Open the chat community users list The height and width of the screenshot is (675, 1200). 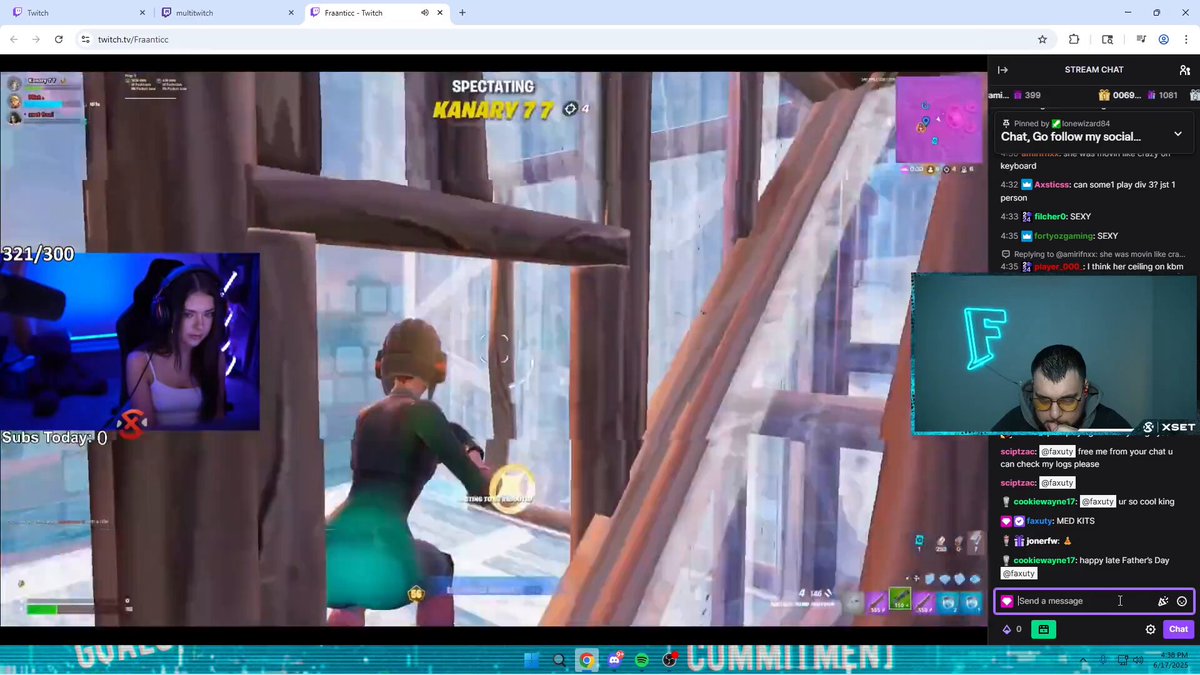1184,70
